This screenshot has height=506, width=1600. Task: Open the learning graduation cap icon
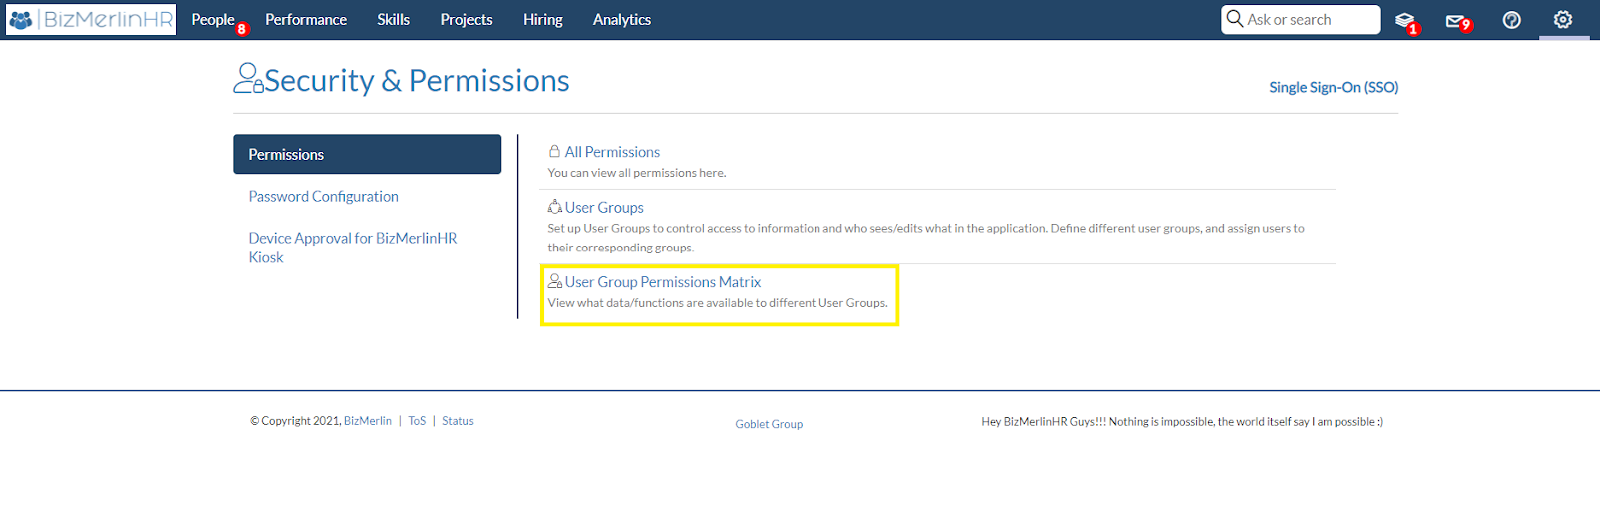pyautogui.click(x=1405, y=20)
